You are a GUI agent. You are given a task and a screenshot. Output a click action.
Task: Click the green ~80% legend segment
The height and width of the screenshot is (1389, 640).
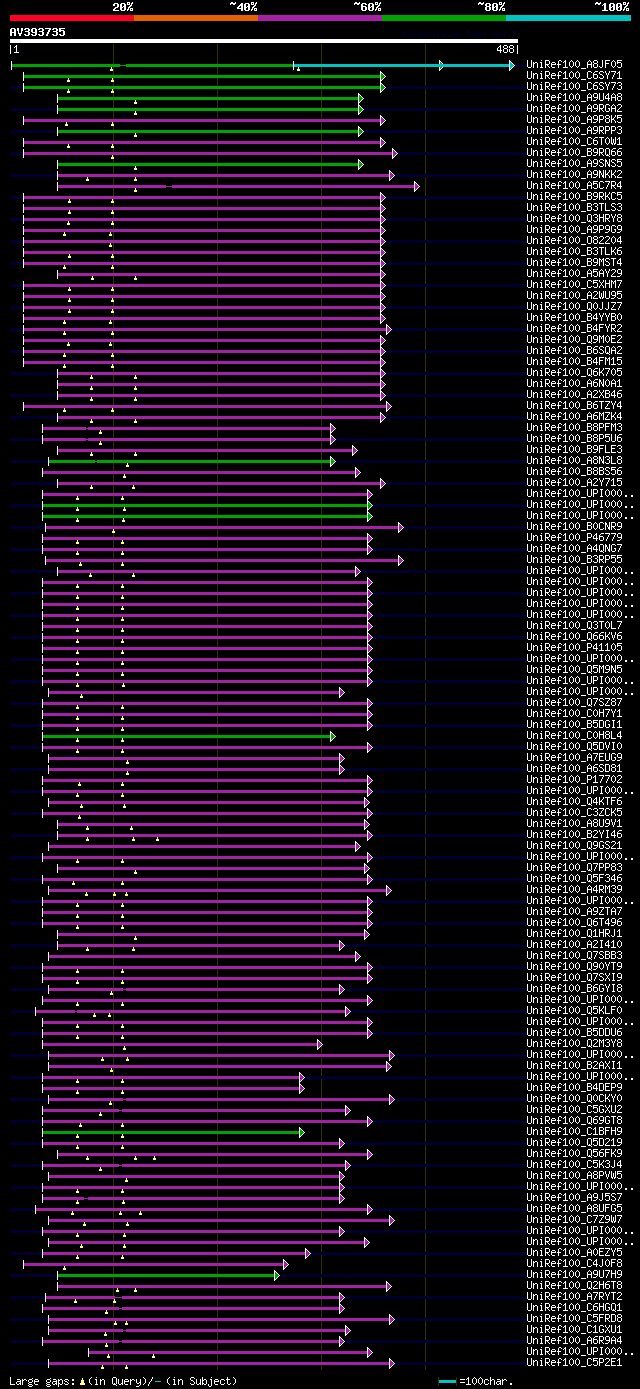pyautogui.click(x=444, y=17)
